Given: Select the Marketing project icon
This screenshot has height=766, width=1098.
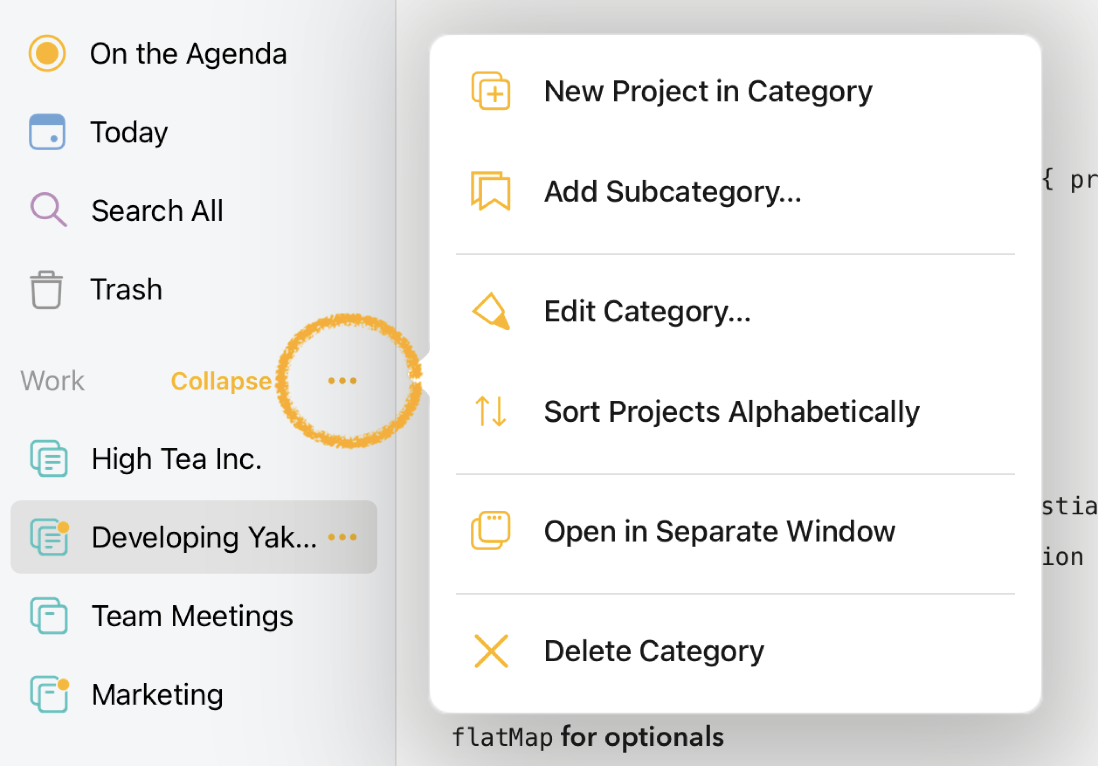Looking at the screenshot, I should point(49,694).
